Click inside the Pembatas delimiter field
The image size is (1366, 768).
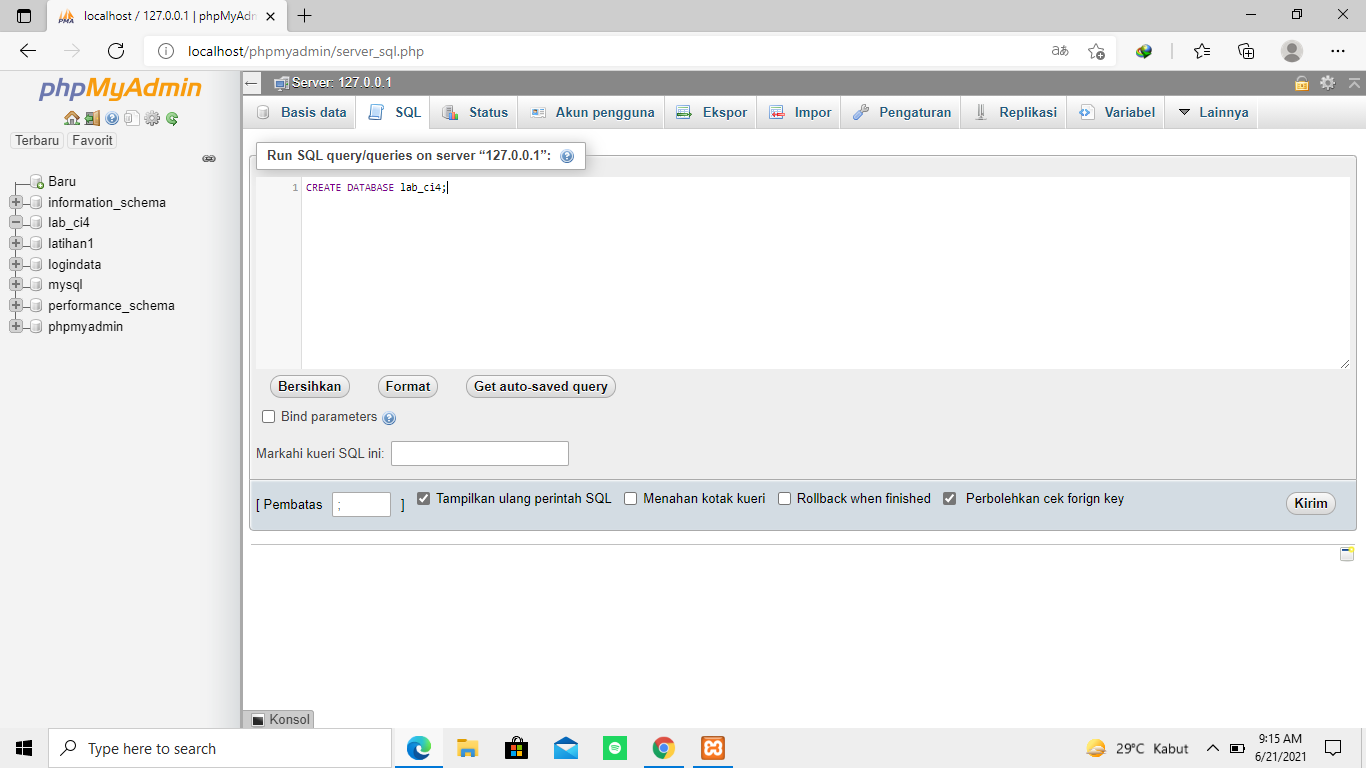(x=362, y=504)
